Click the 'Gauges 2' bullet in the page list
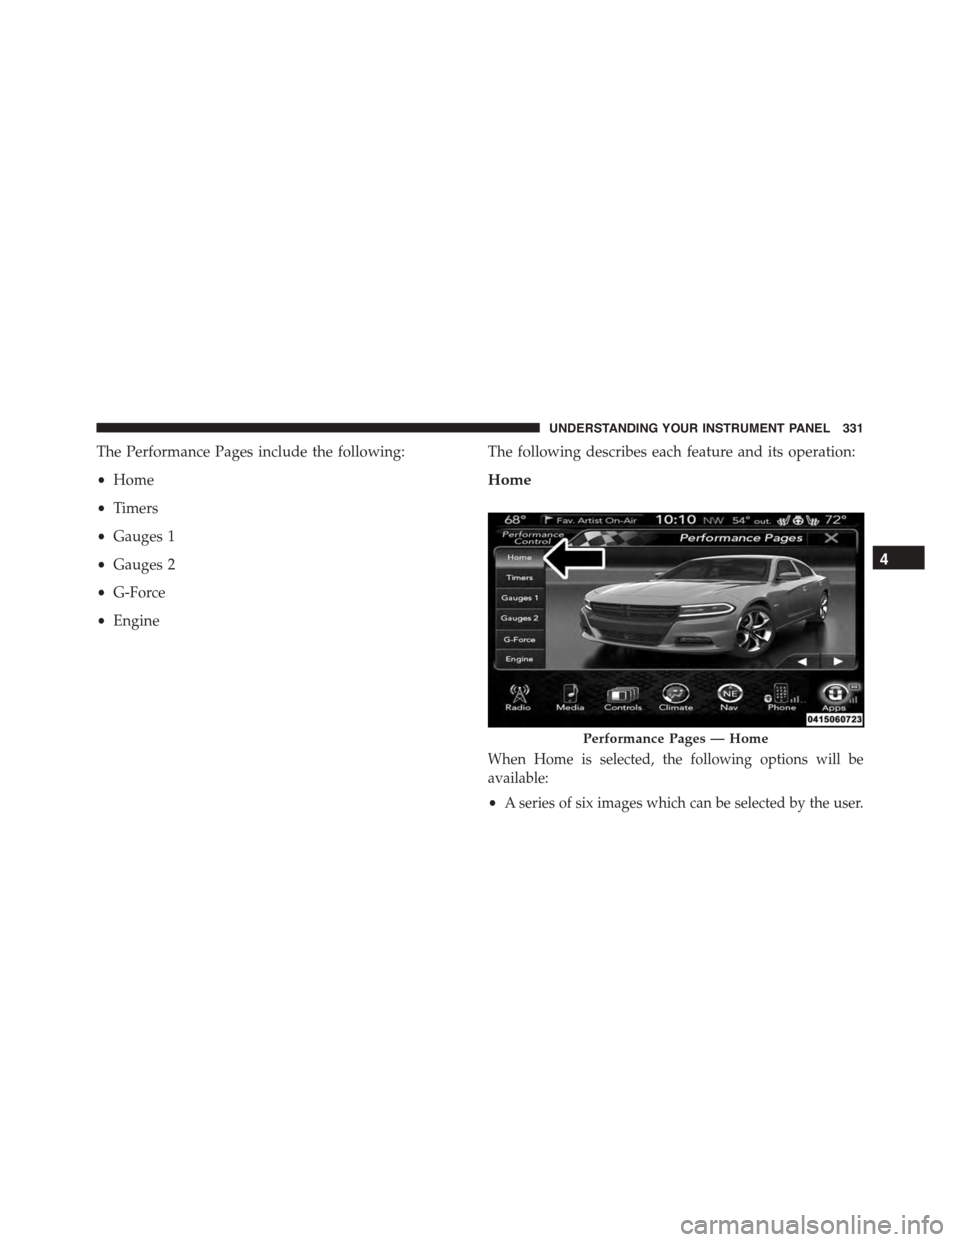960x1242 pixels. (144, 565)
